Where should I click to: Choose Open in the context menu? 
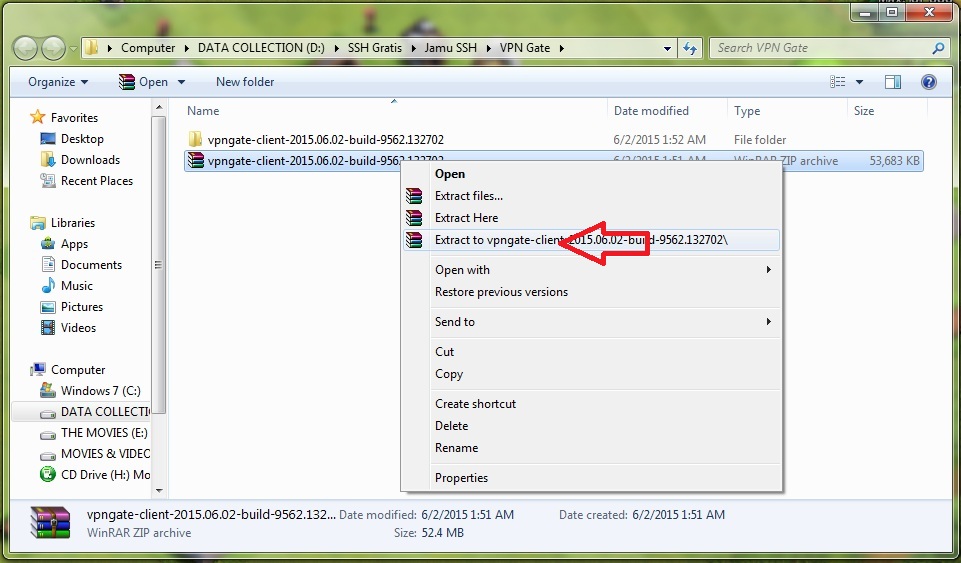pos(591,174)
